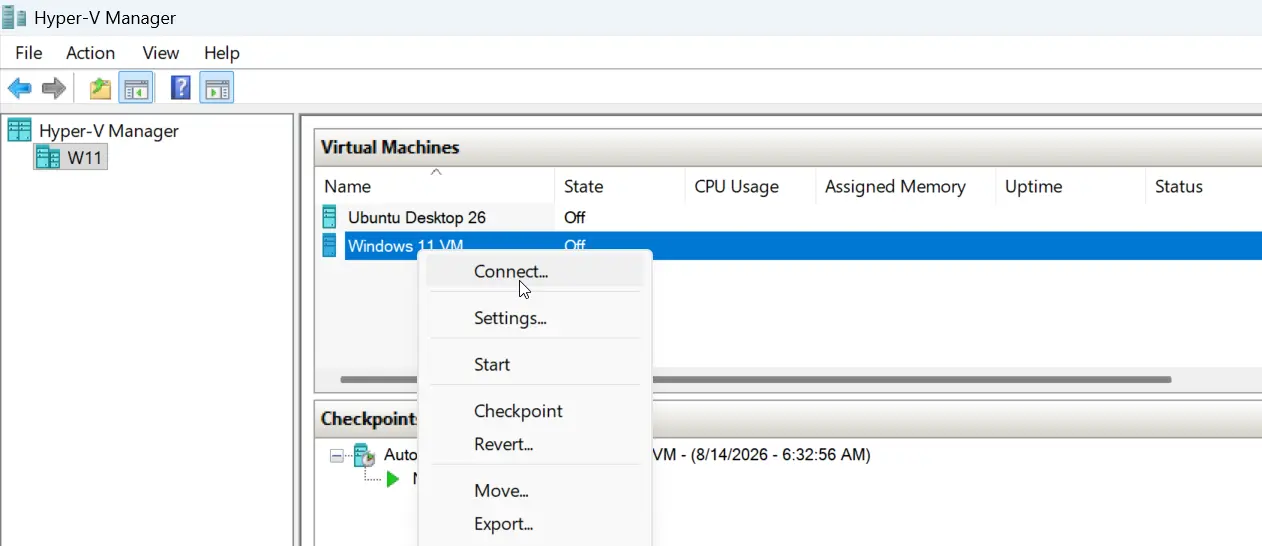This screenshot has height=546, width=1262.
Task: Click the Windows 11 VM row icon
Action: click(x=330, y=245)
